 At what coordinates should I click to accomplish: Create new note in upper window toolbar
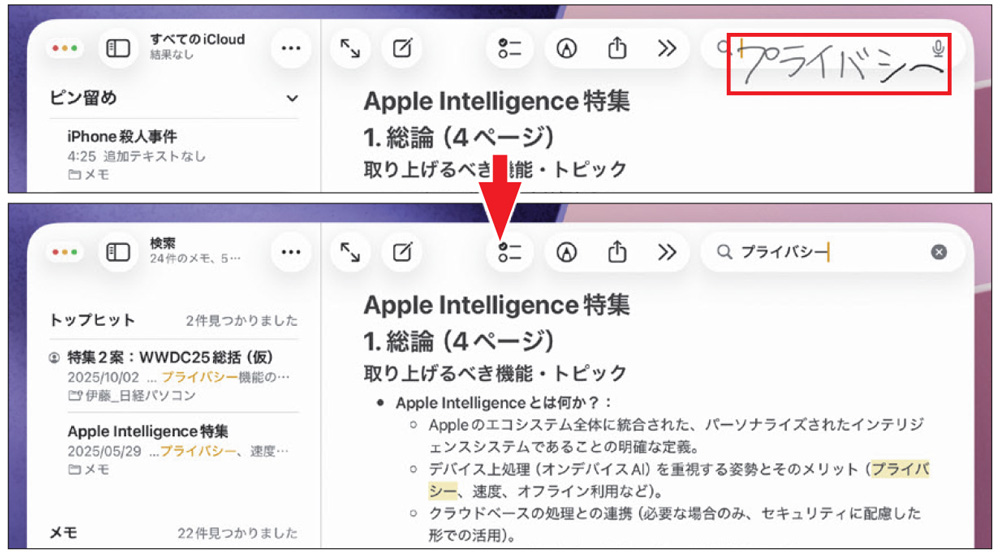[402, 48]
